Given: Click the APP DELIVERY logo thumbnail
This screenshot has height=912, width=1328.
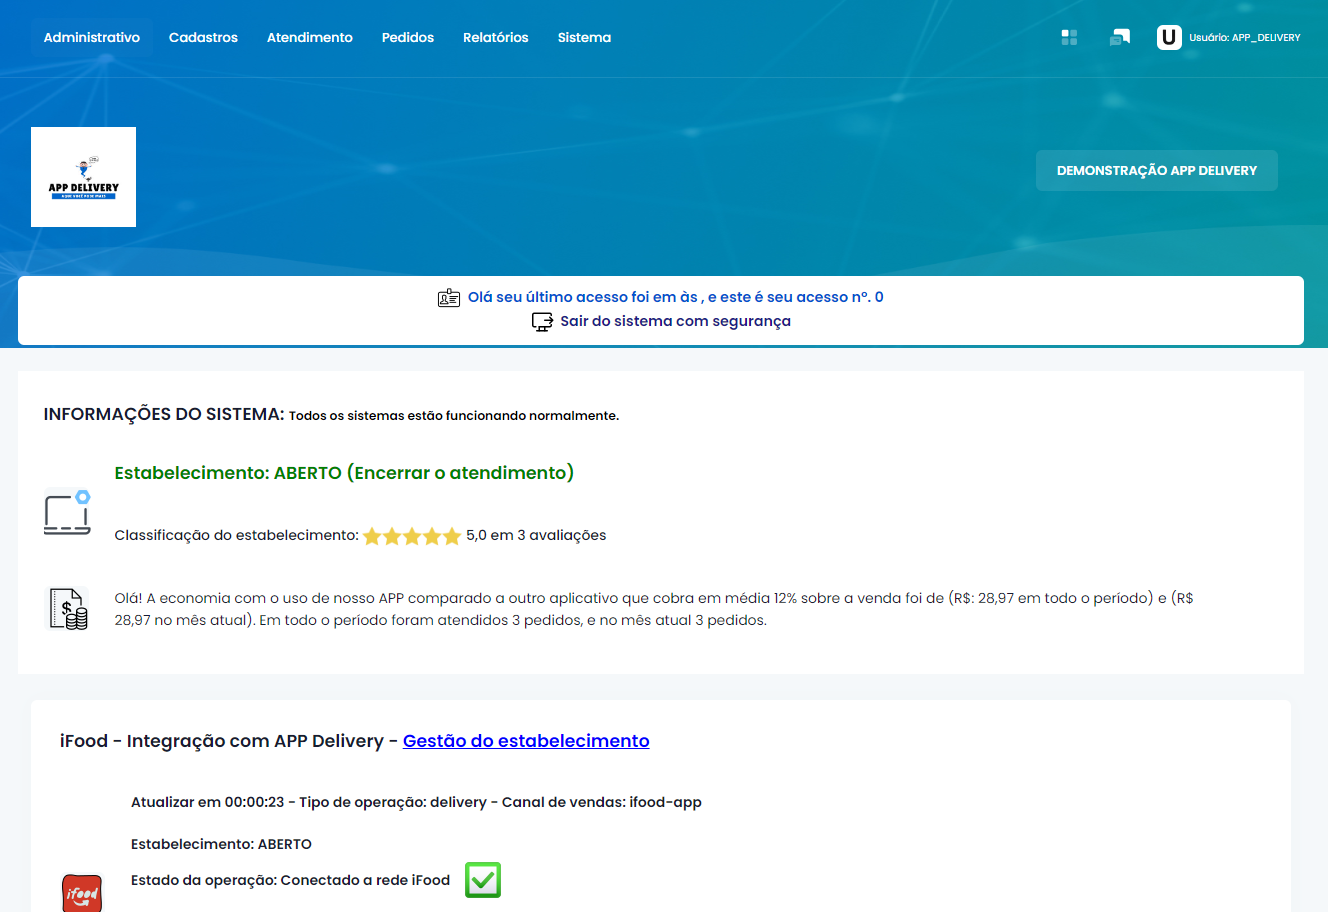Looking at the screenshot, I should pos(83,177).
